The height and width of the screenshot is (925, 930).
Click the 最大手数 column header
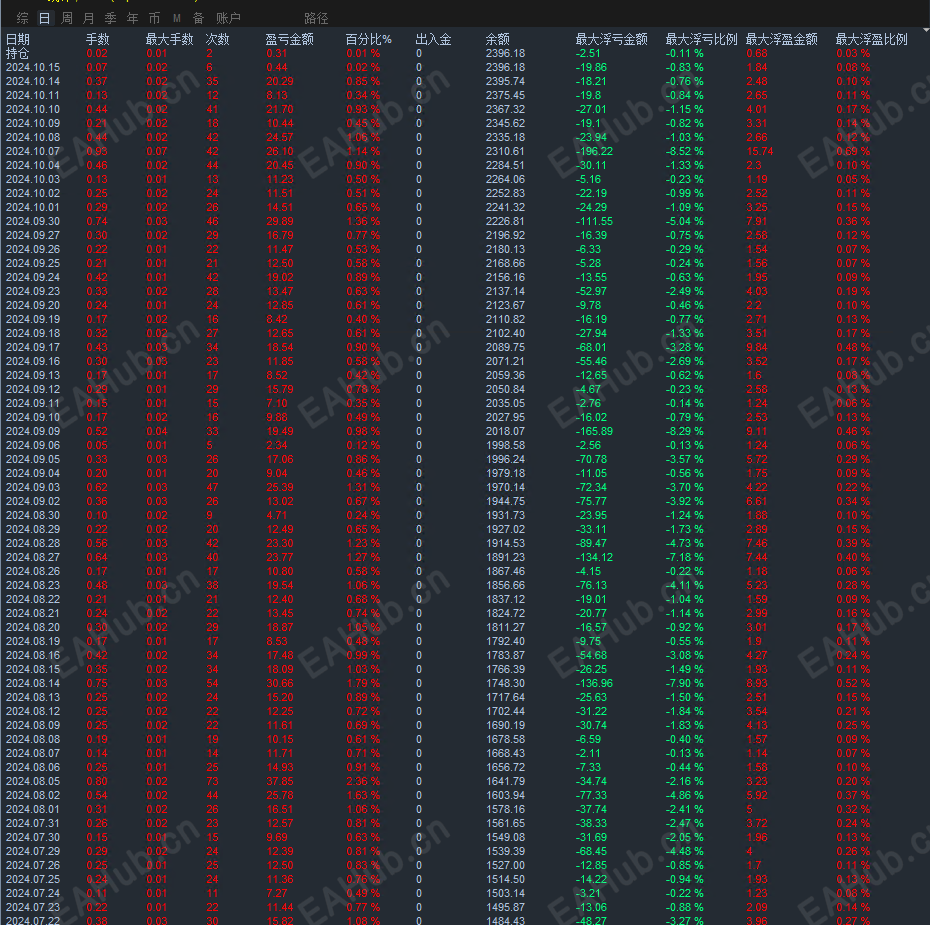click(x=170, y=39)
